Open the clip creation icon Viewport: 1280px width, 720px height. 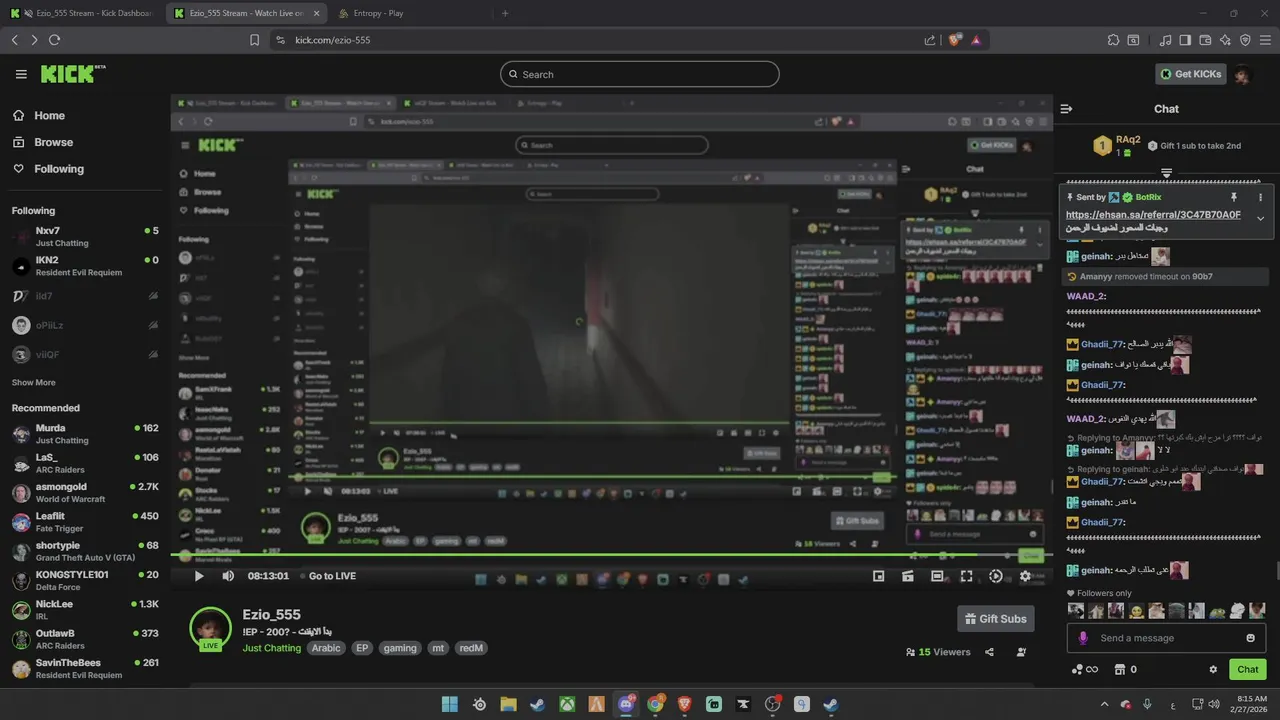[x=908, y=576]
